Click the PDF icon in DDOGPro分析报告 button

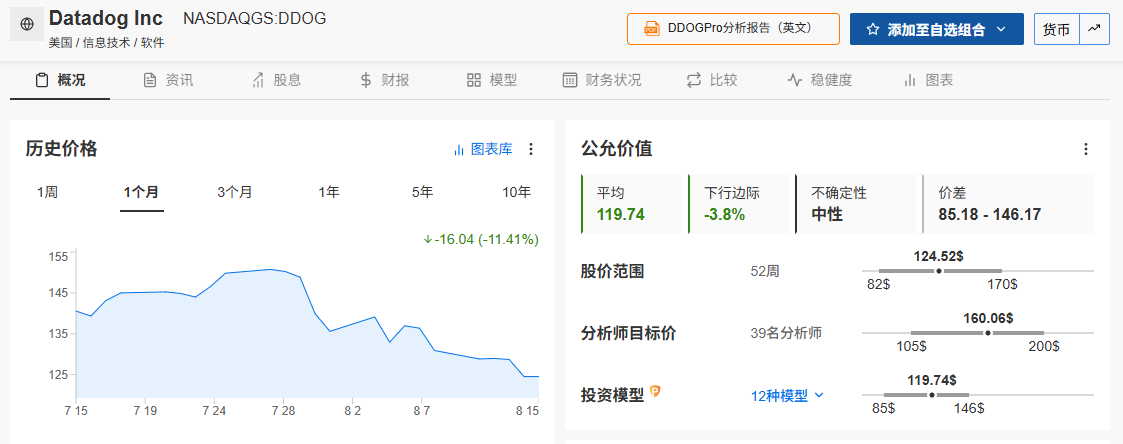(652, 29)
